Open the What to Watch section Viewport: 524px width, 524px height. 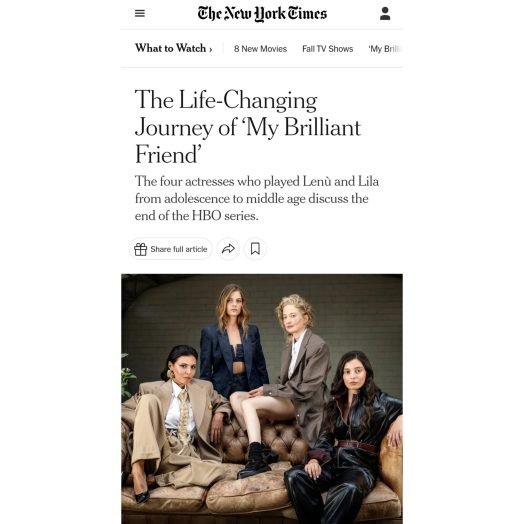point(170,48)
